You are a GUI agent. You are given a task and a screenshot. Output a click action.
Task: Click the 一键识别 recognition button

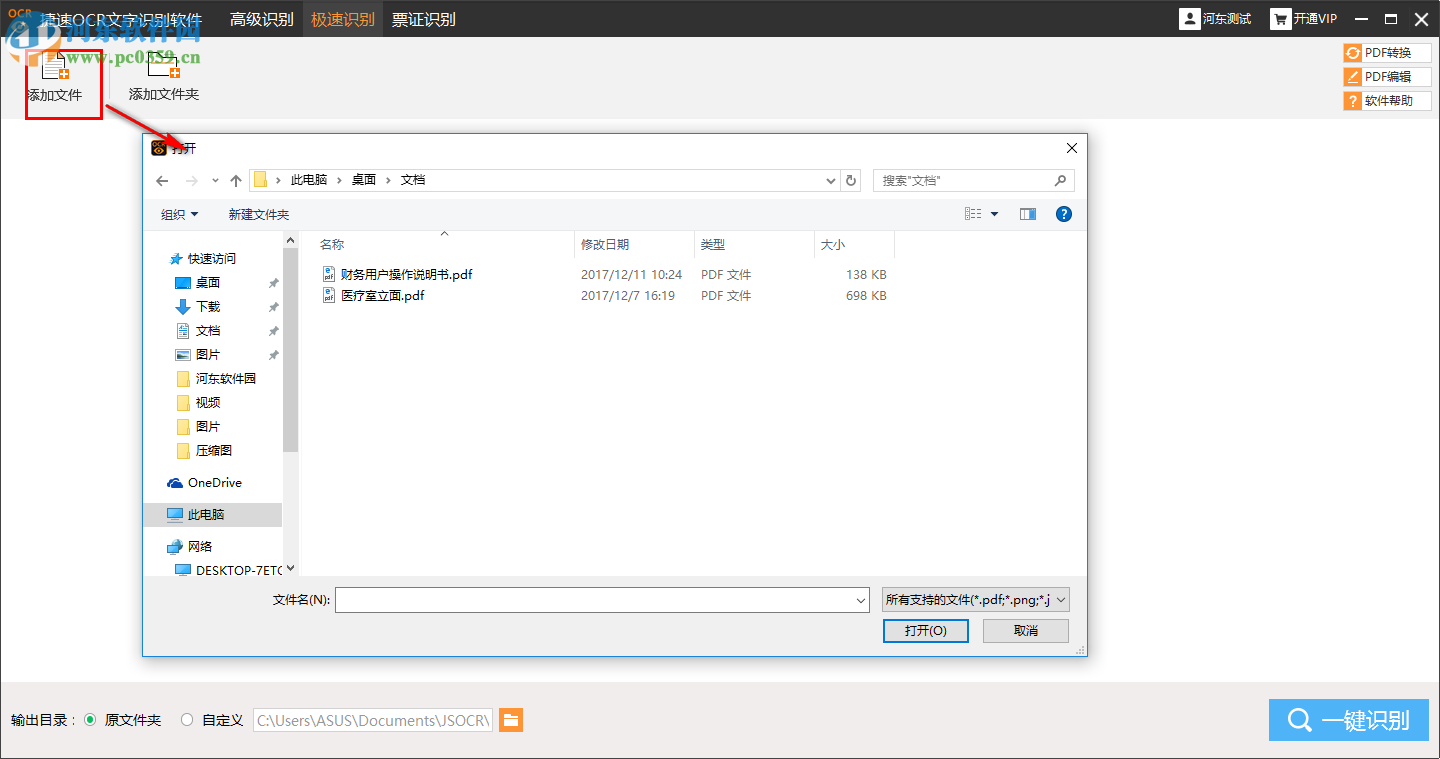coord(1348,719)
